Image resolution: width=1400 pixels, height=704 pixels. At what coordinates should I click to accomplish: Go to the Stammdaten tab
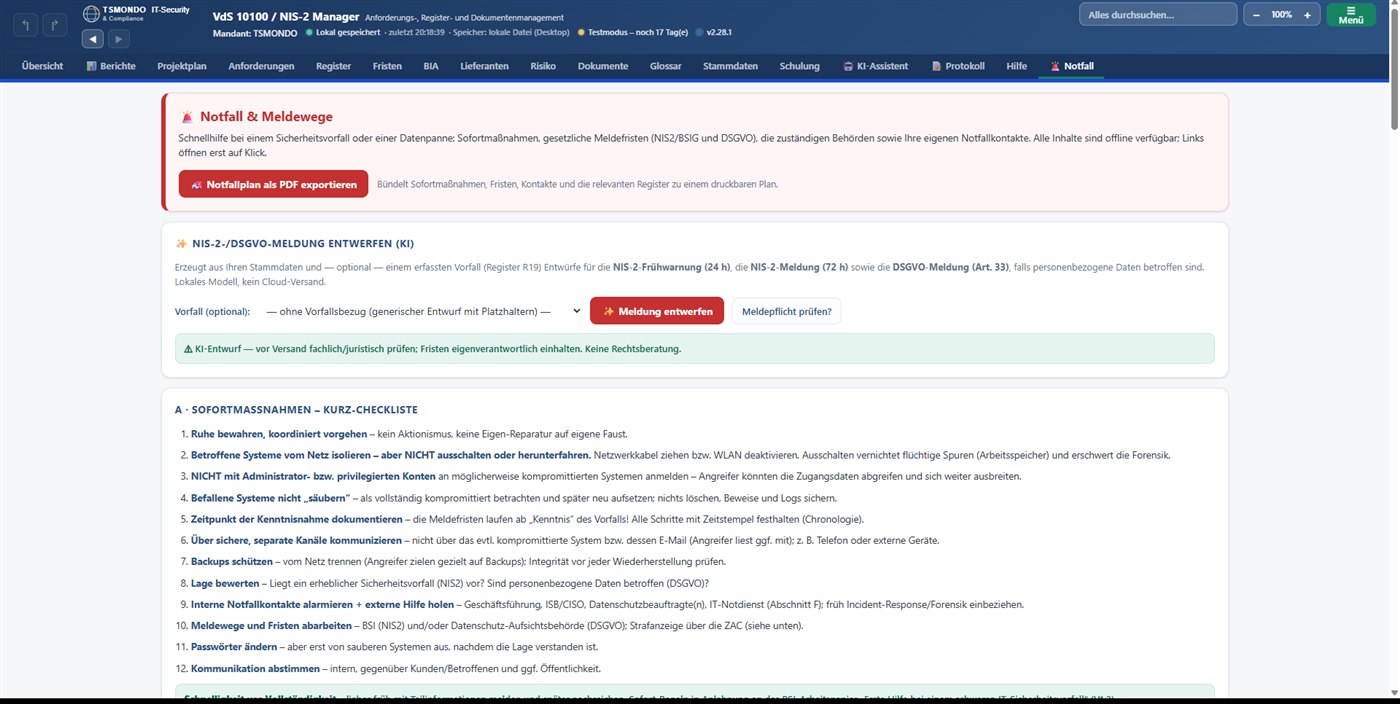pos(730,66)
